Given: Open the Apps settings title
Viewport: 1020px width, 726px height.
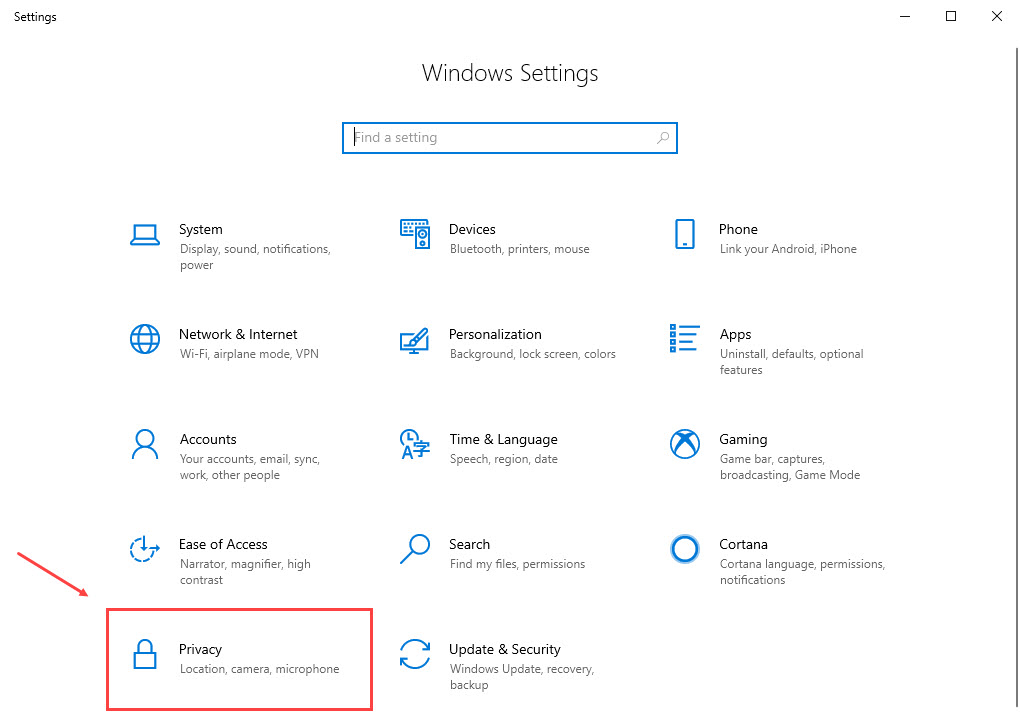Looking at the screenshot, I should 735,334.
